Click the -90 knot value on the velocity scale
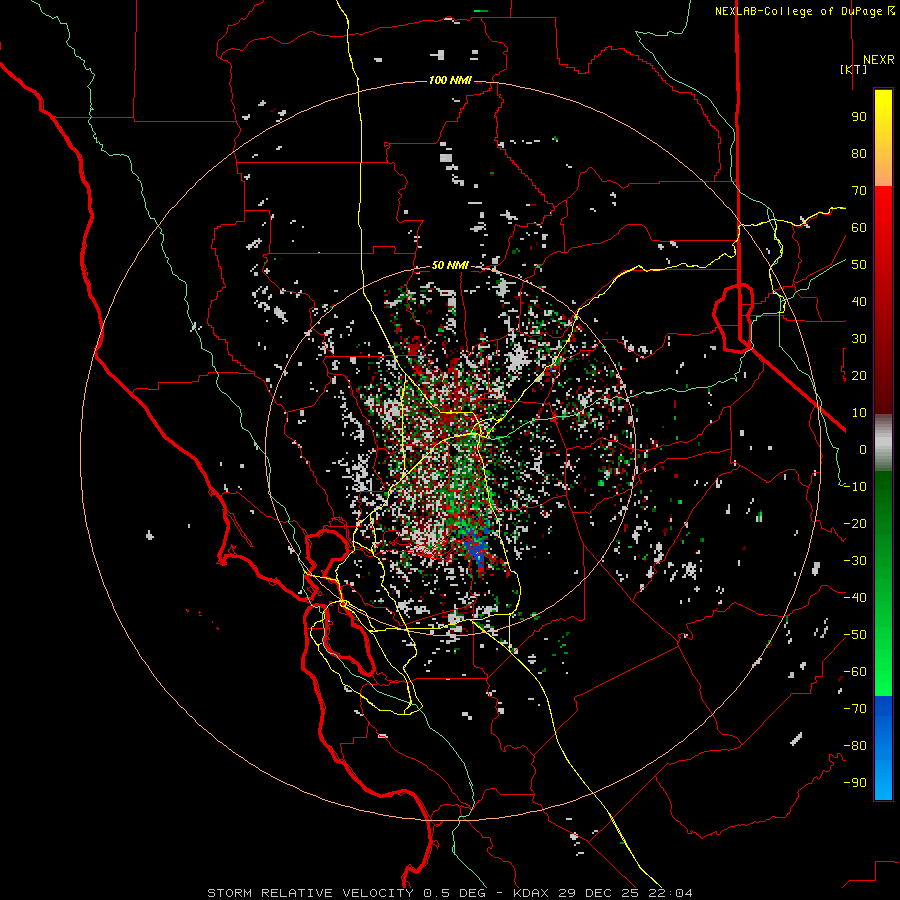 point(855,783)
